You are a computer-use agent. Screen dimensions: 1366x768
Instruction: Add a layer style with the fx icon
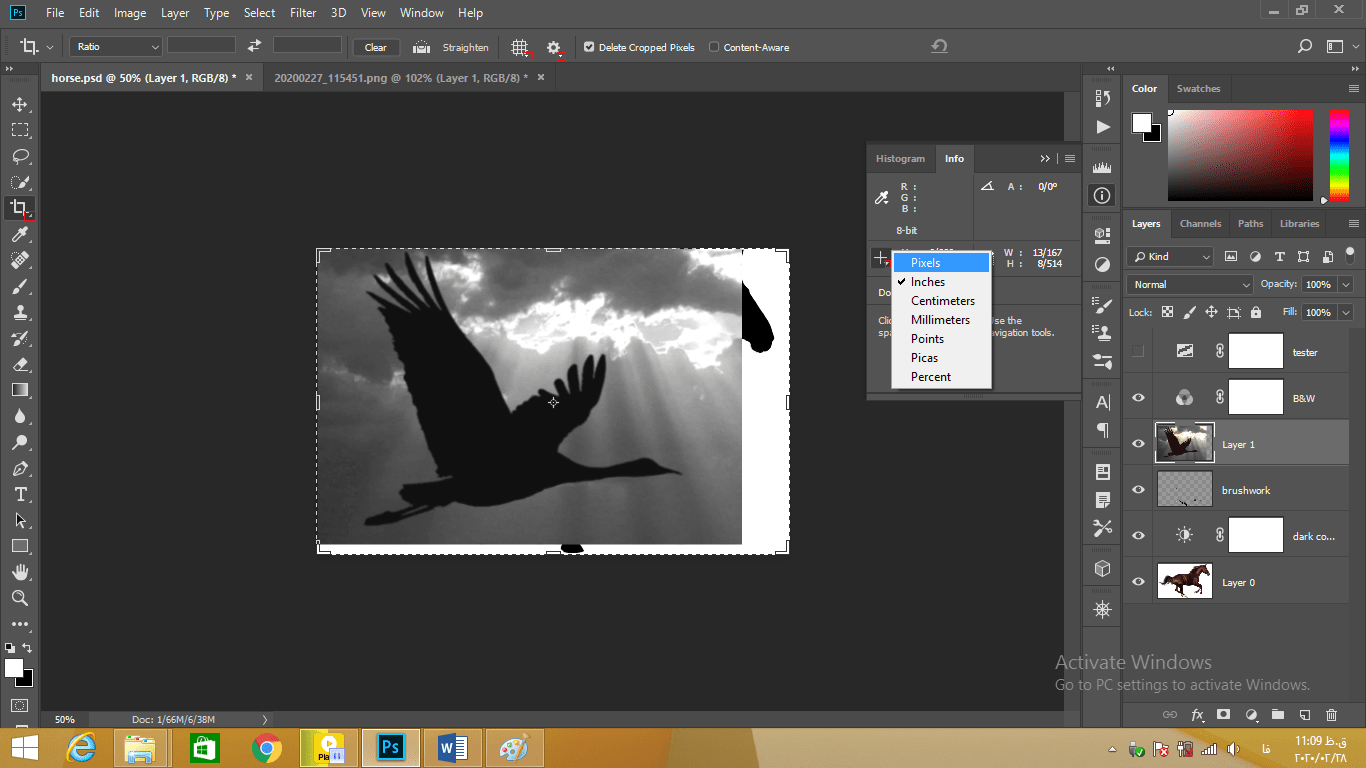coord(1197,714)
